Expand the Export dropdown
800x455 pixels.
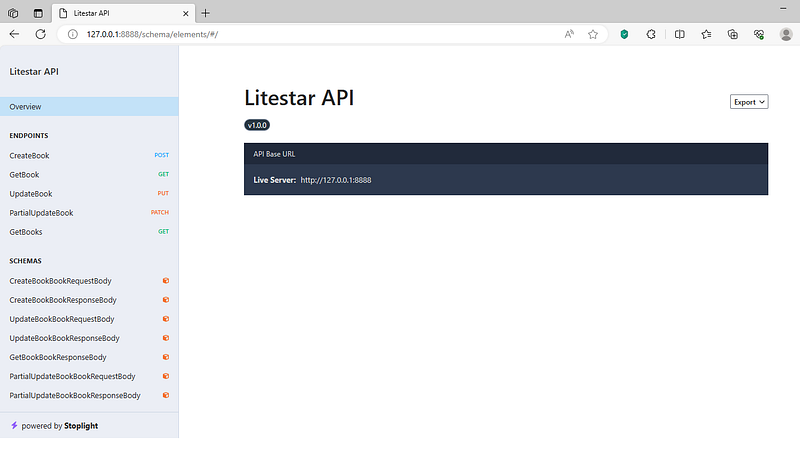point(748,102)
